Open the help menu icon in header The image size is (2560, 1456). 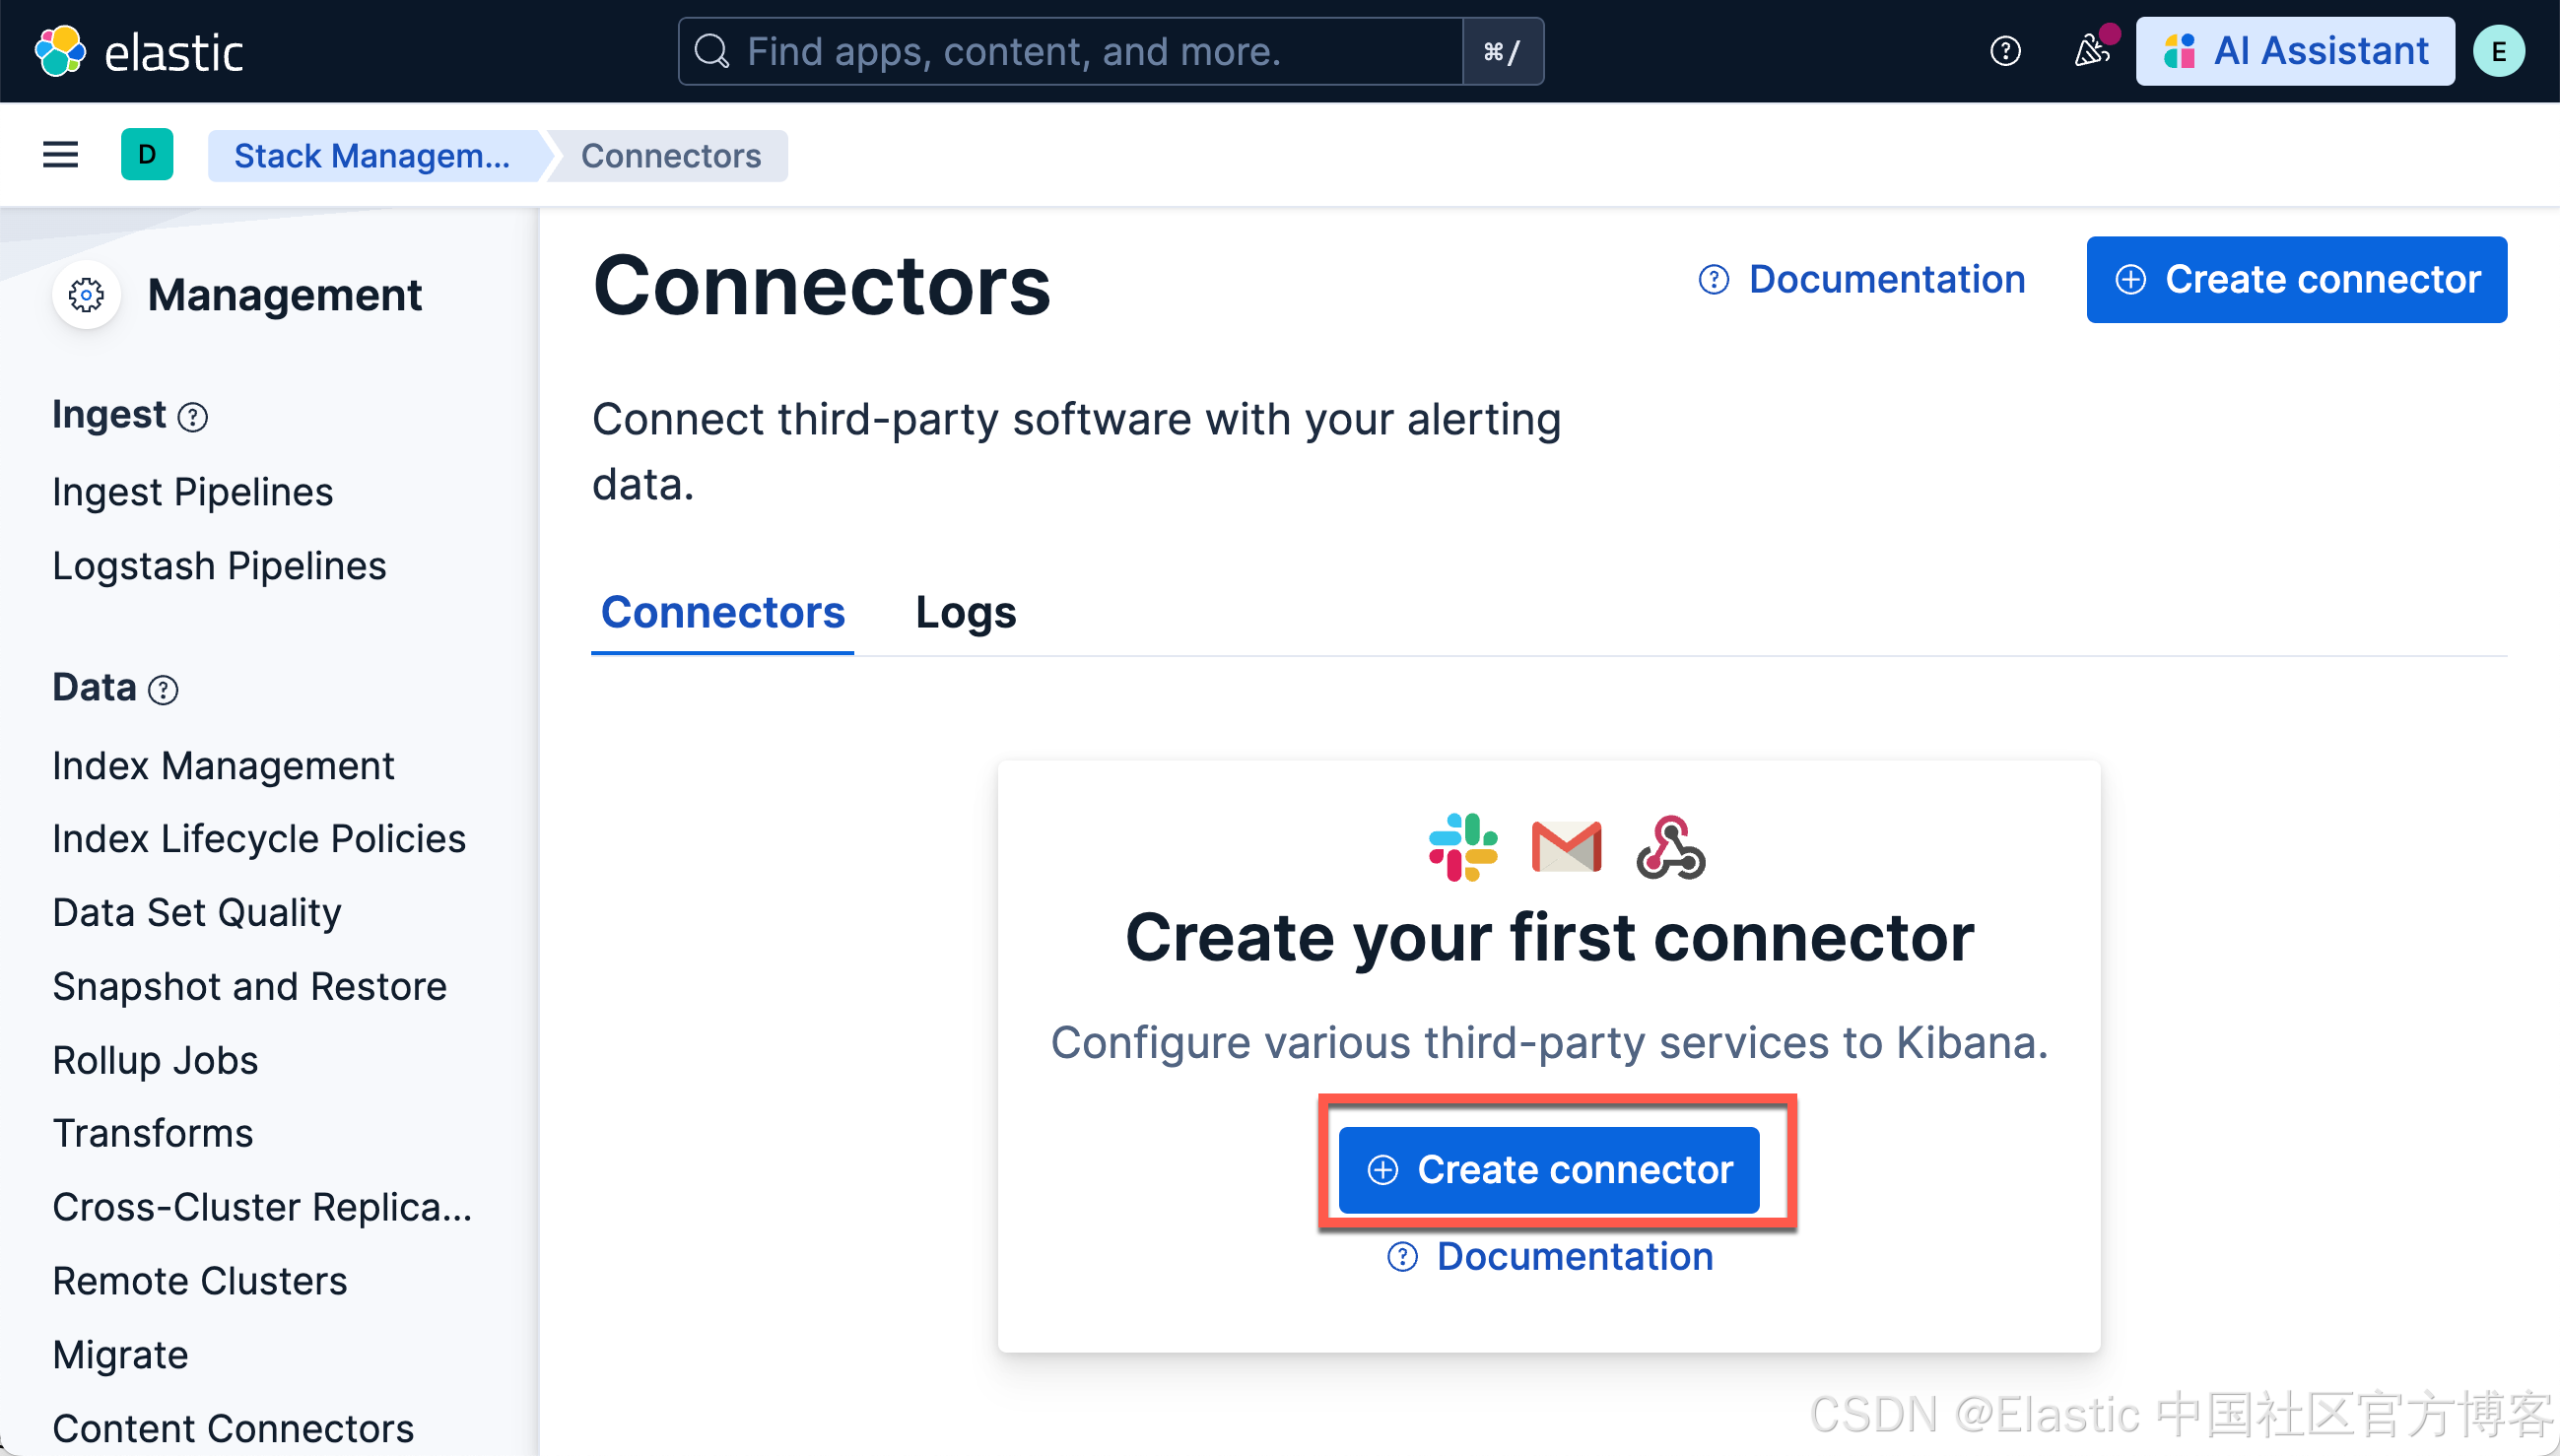point(2005,51)
